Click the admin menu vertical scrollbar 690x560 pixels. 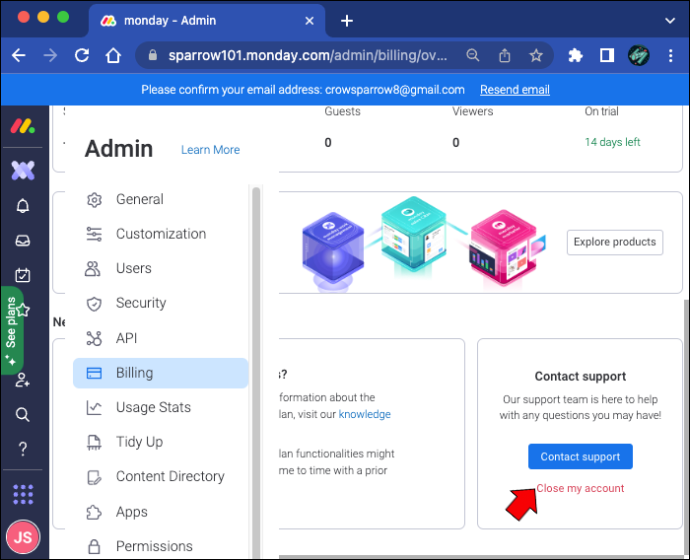(x=256, y=372)
